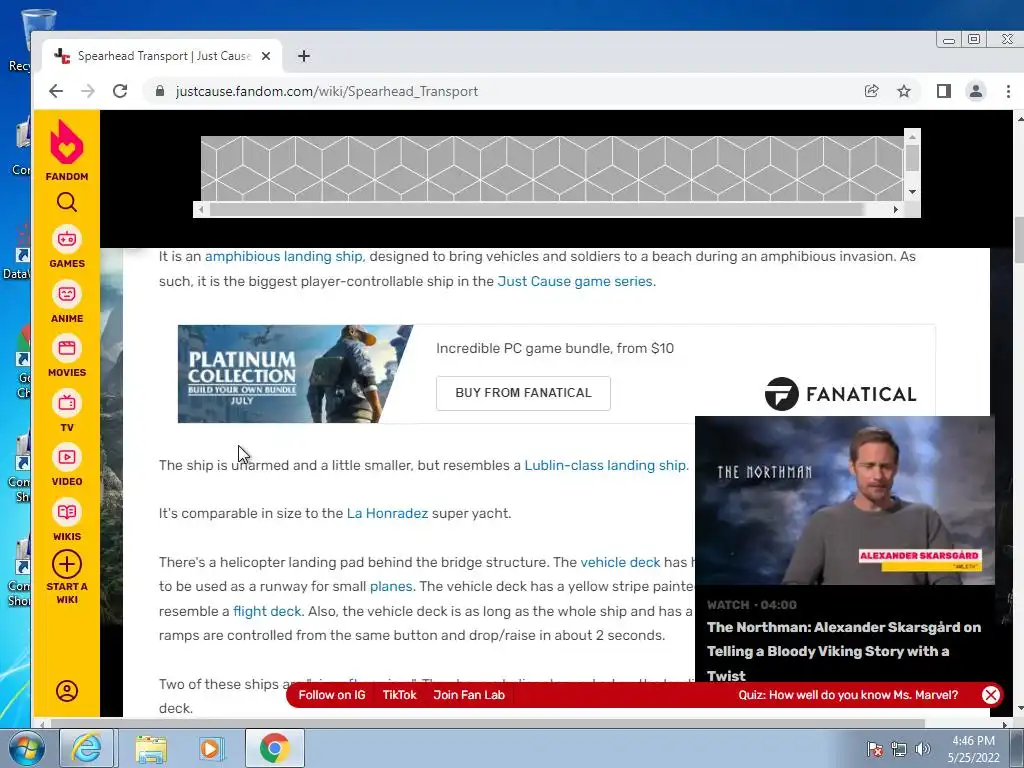The height and width of the screenshot is (768, 1024).
Task: Click Chrome icon in taskbar
Action: click(x=274, y=748)
